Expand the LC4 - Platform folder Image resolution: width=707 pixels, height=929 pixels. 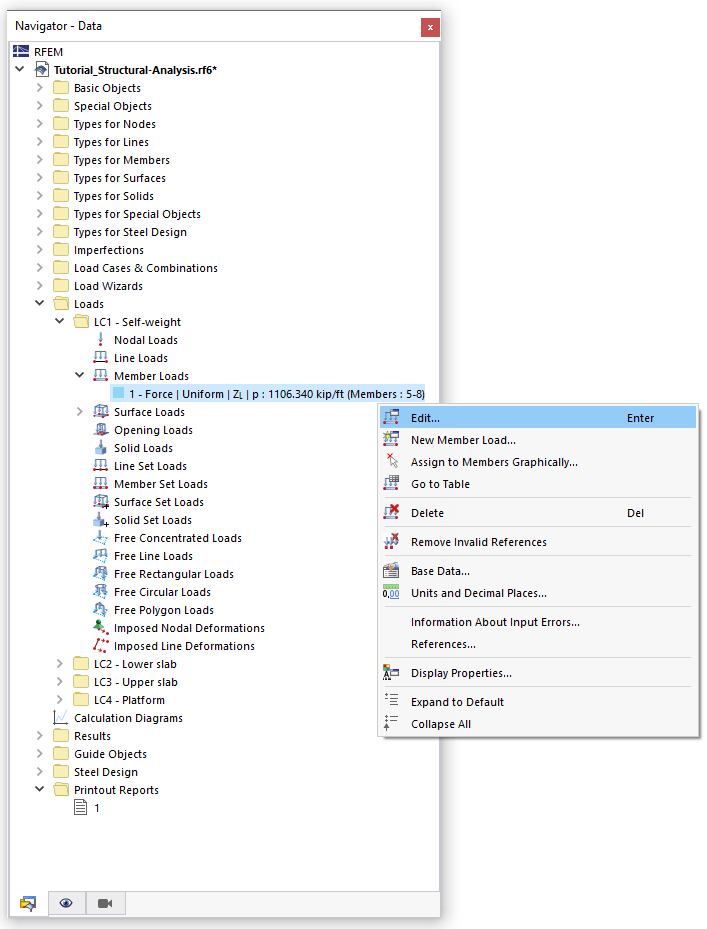coord(60,700)
